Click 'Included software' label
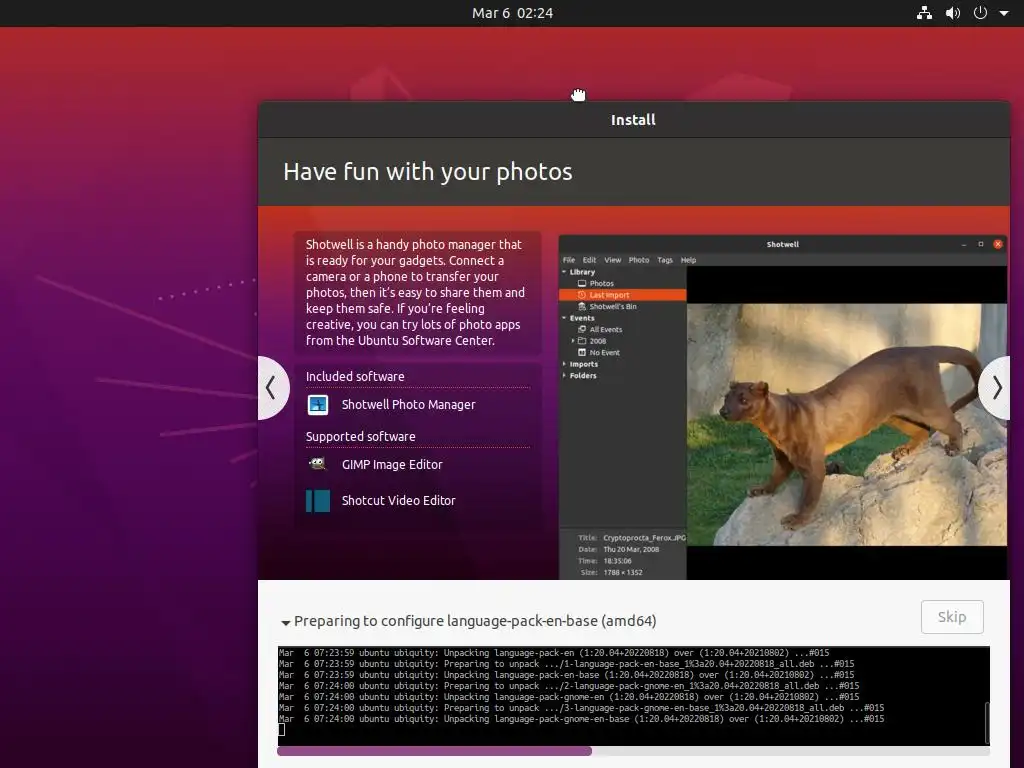The image size is (1024, 768). [x=355, y=377]
